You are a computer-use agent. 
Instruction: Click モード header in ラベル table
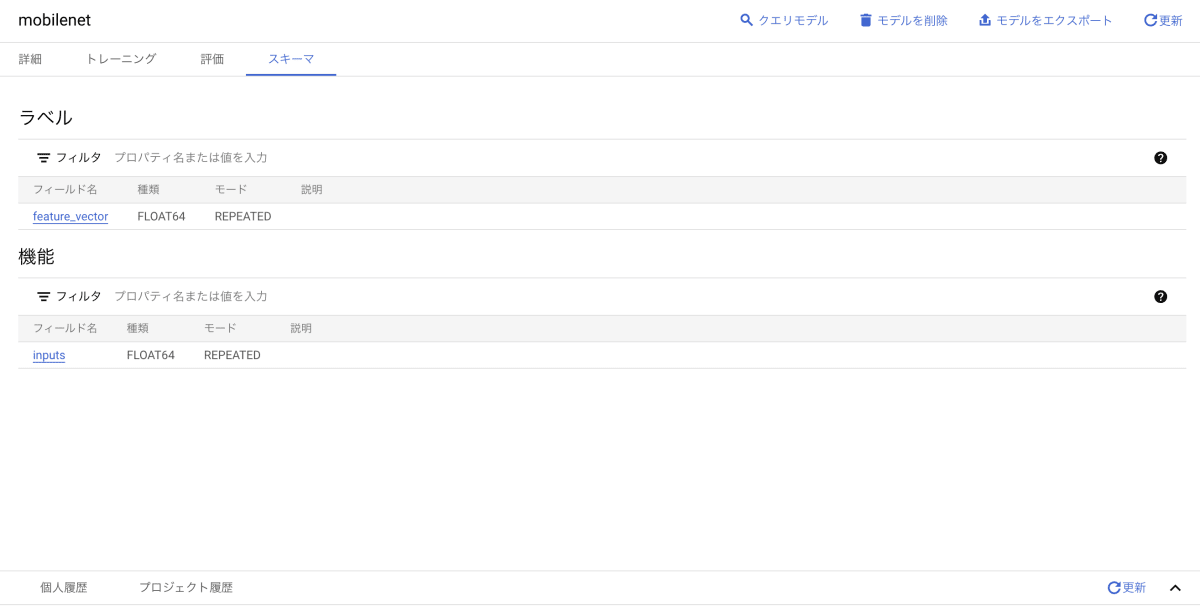tap(231, 190)
